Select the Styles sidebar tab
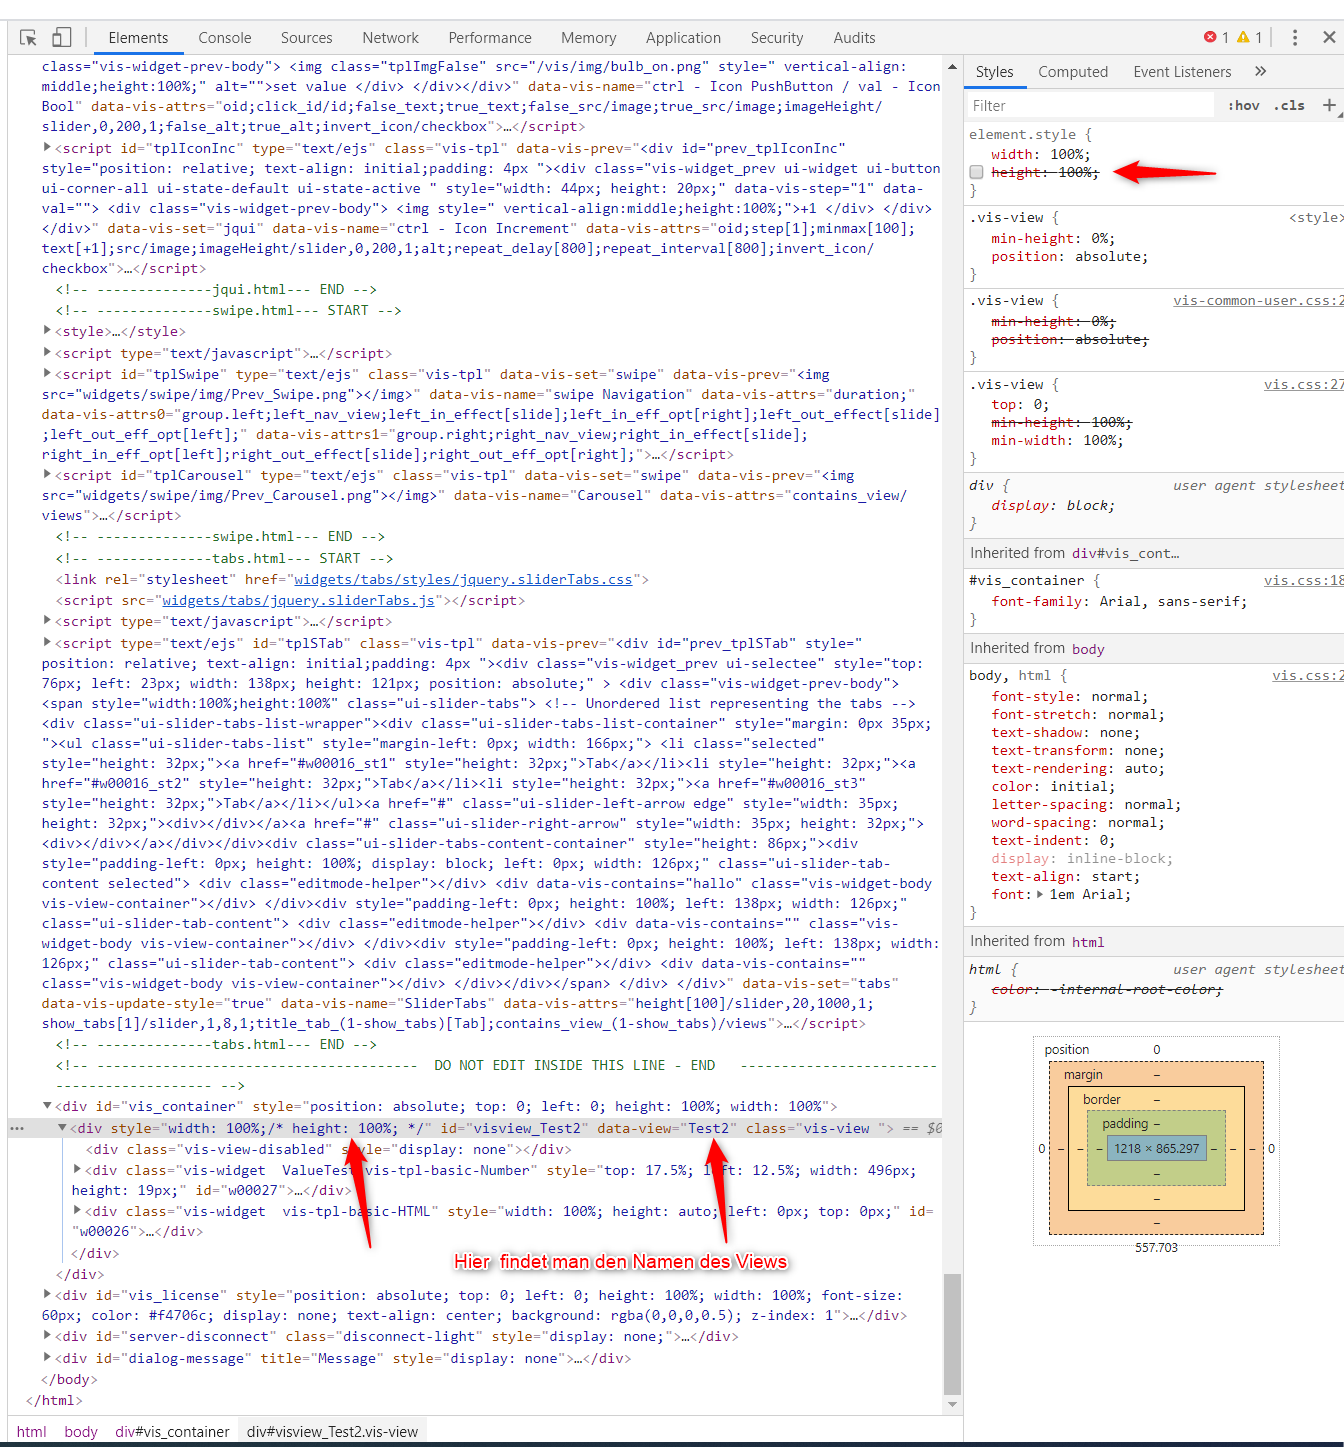 click(995, 72)
